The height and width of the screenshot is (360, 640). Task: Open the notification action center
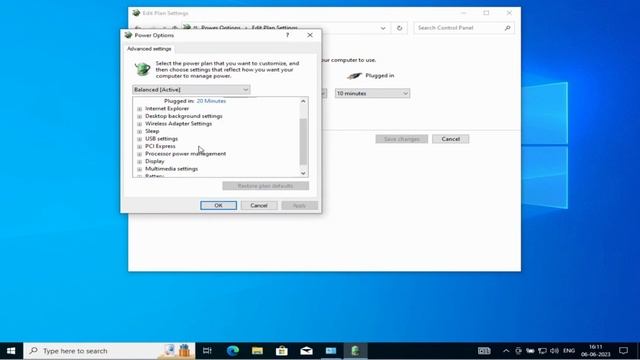tap(623, 351)
